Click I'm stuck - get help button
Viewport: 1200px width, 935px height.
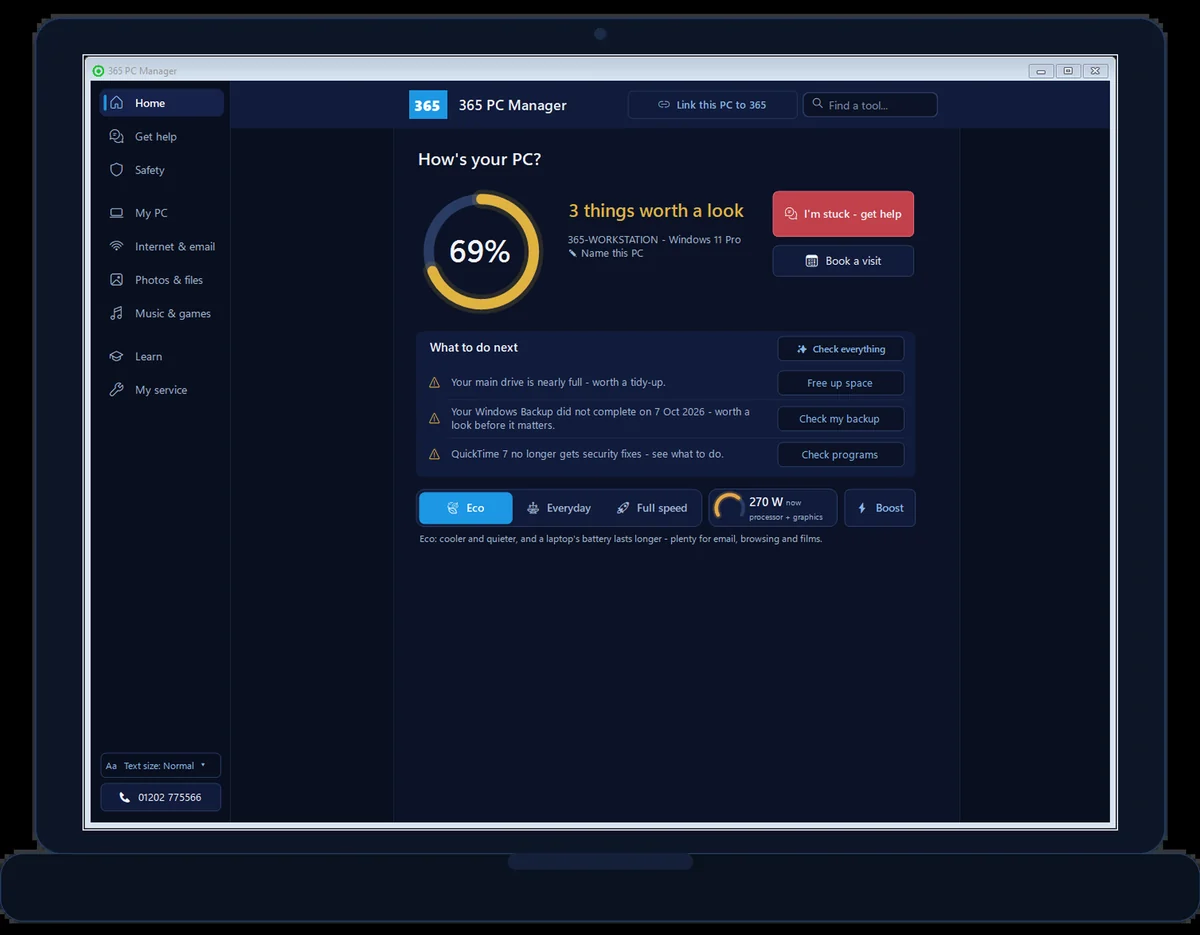(x=843, y=214)
